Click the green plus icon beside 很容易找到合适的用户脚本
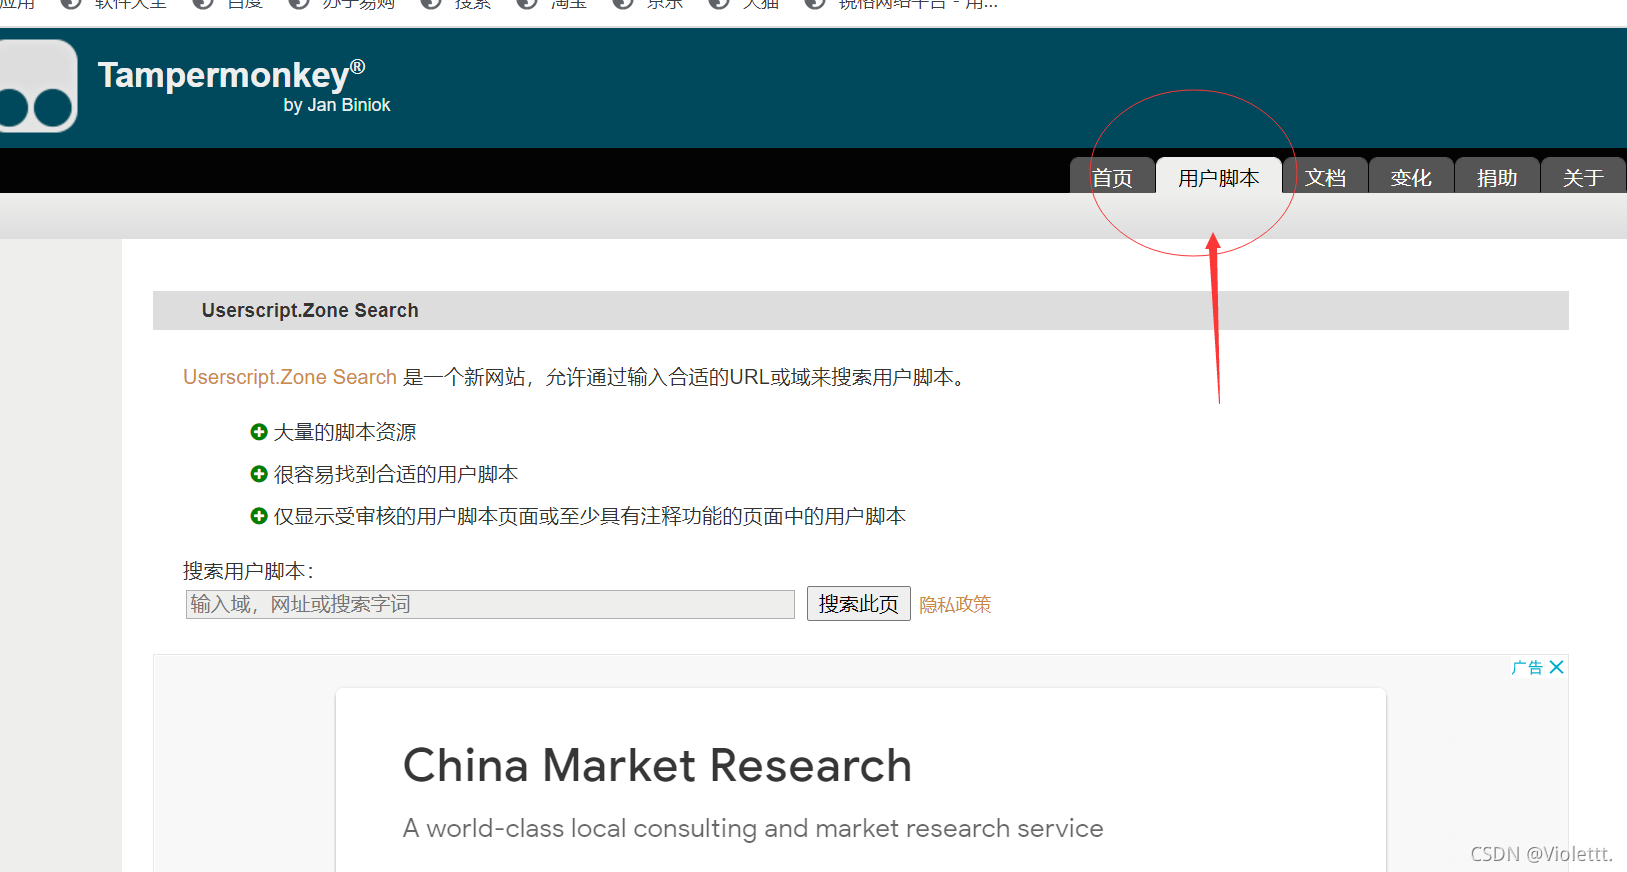Image resolution: width=1627 pixels, height=872 pixels. click(259, 474)
